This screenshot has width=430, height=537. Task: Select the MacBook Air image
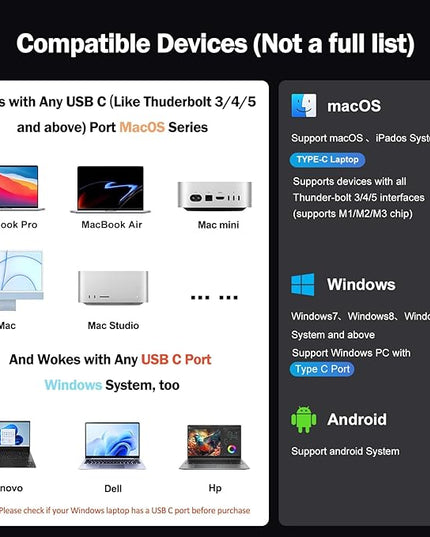point(110,189)
